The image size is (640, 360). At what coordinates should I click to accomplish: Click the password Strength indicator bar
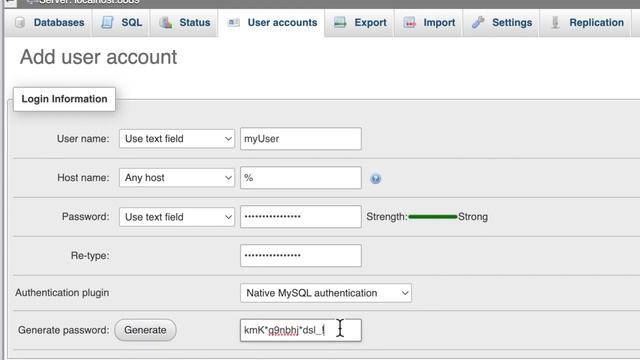pyautogui.click(x=433, y=217)
